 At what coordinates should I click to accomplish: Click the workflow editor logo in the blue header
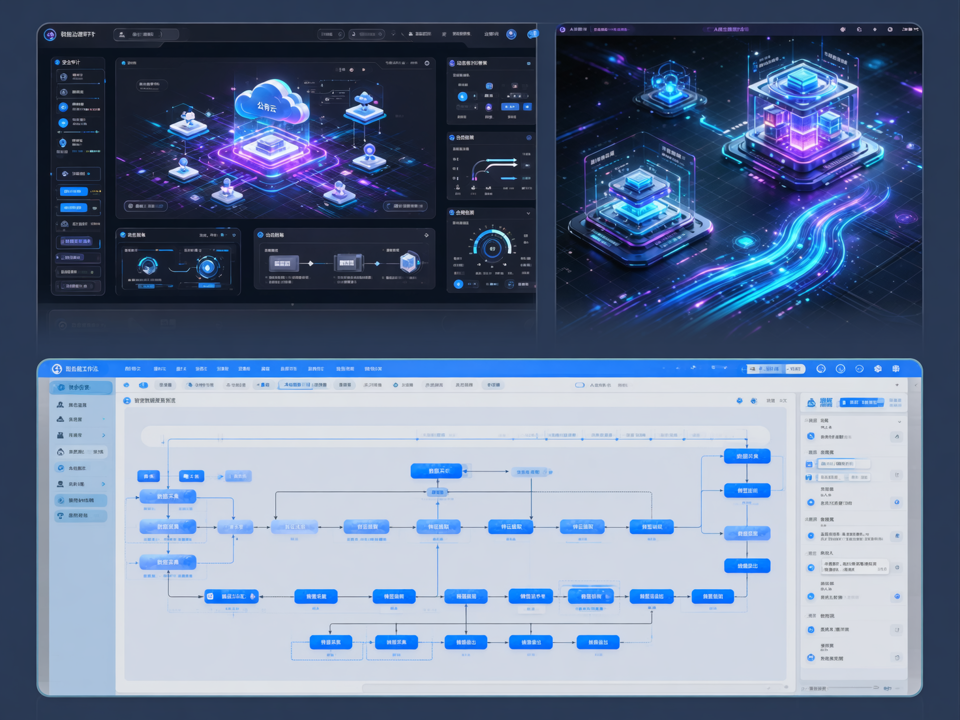coord(57,369)
